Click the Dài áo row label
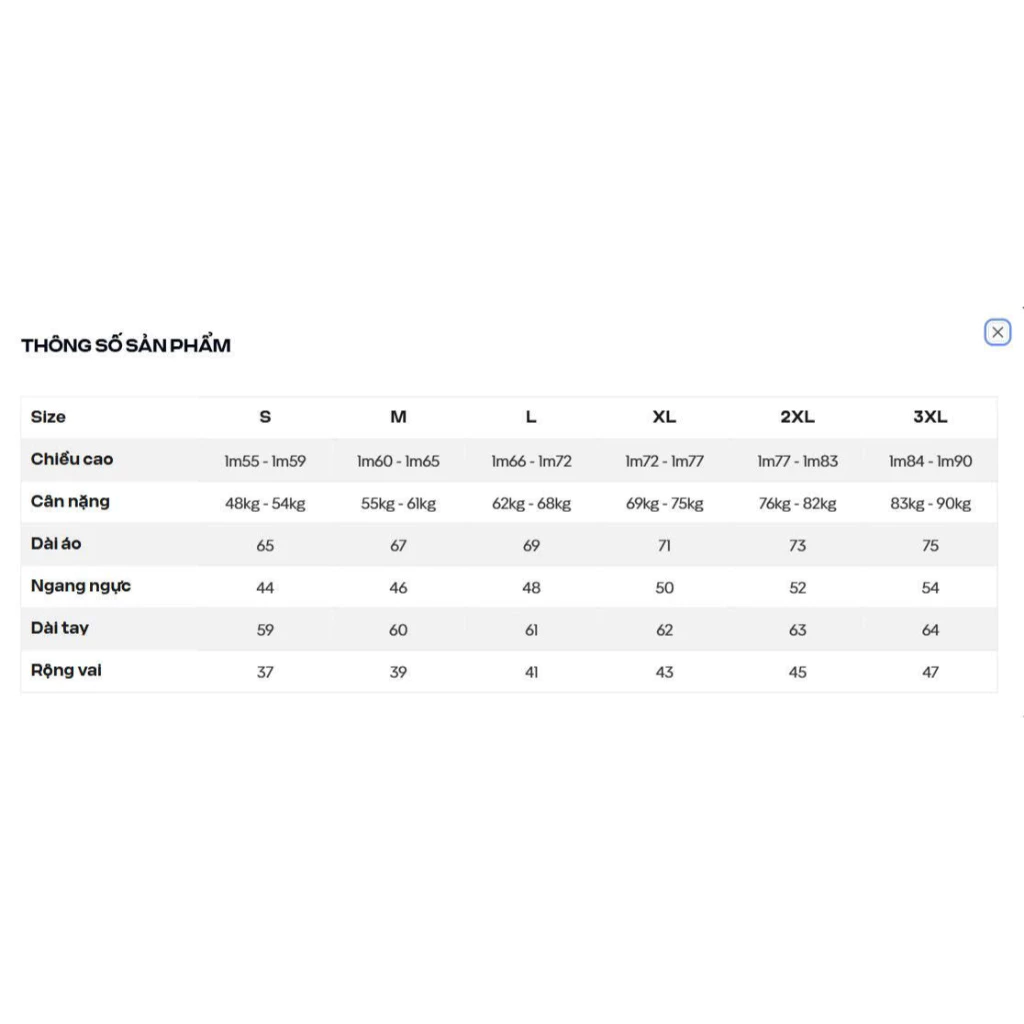Screen dimensions: 1024x1024 tap(56, 544)
